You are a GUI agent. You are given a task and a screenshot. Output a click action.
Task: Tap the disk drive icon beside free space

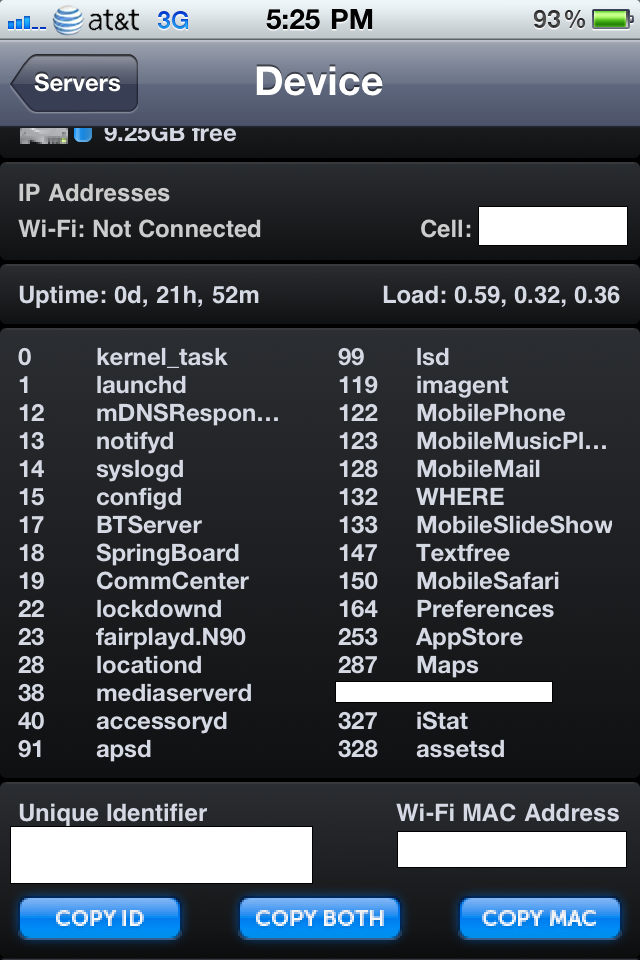point(43,135)
